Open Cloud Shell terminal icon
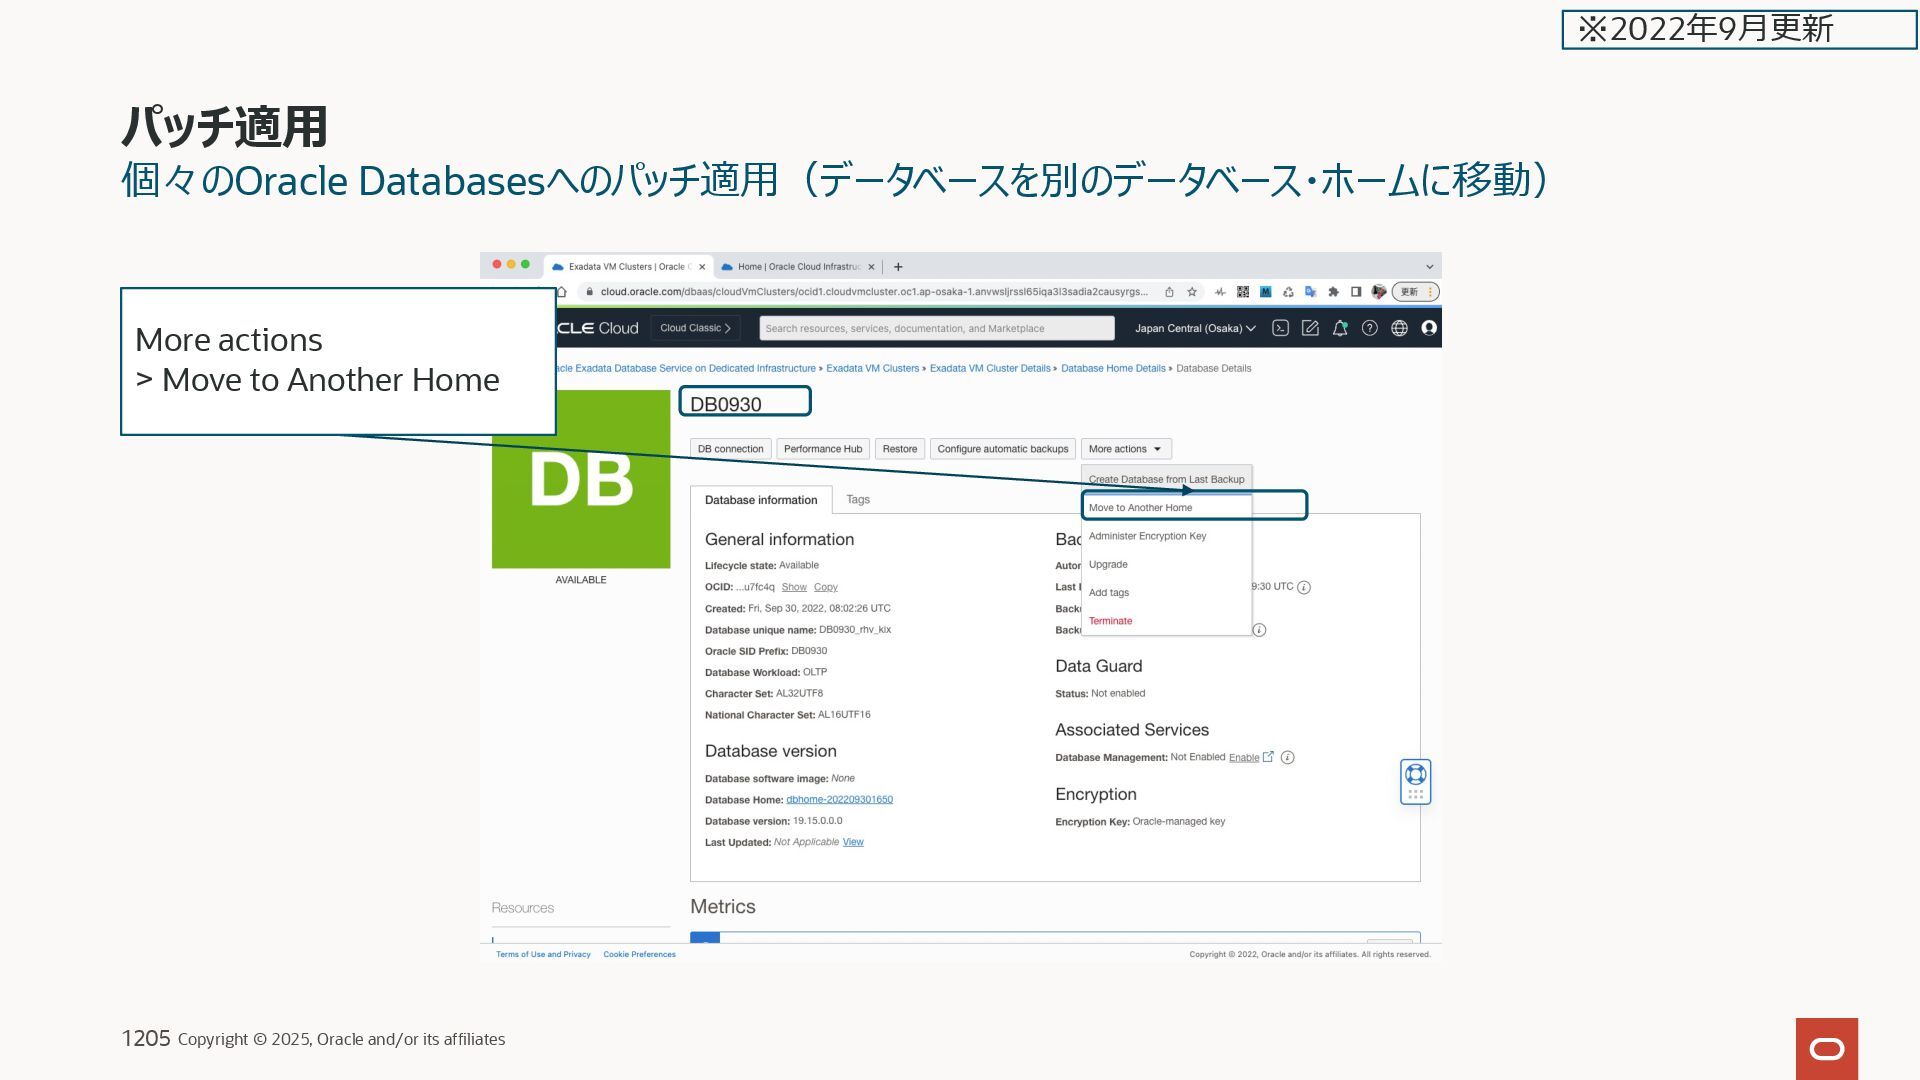The height and width of the screenshot is (1080, 1920). pos(1280,328)
